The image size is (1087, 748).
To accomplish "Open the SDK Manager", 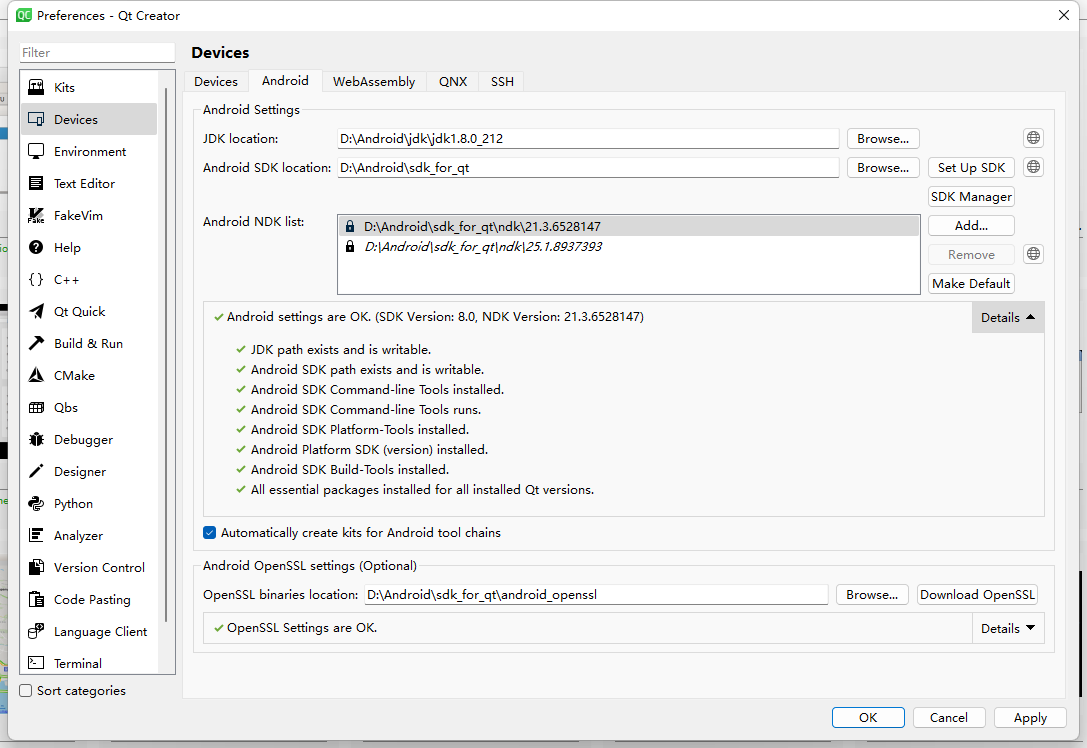I will (x=971, y=197).
